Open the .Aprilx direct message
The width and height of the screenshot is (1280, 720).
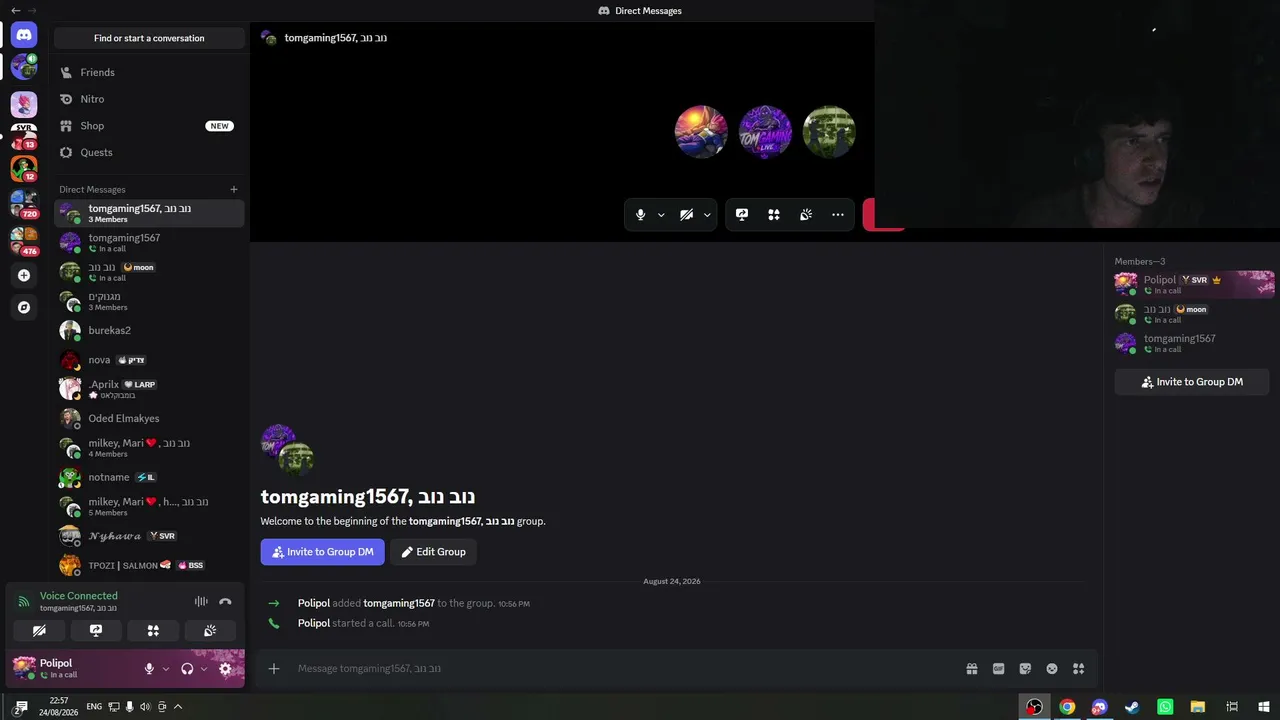(x=149, y=389)
